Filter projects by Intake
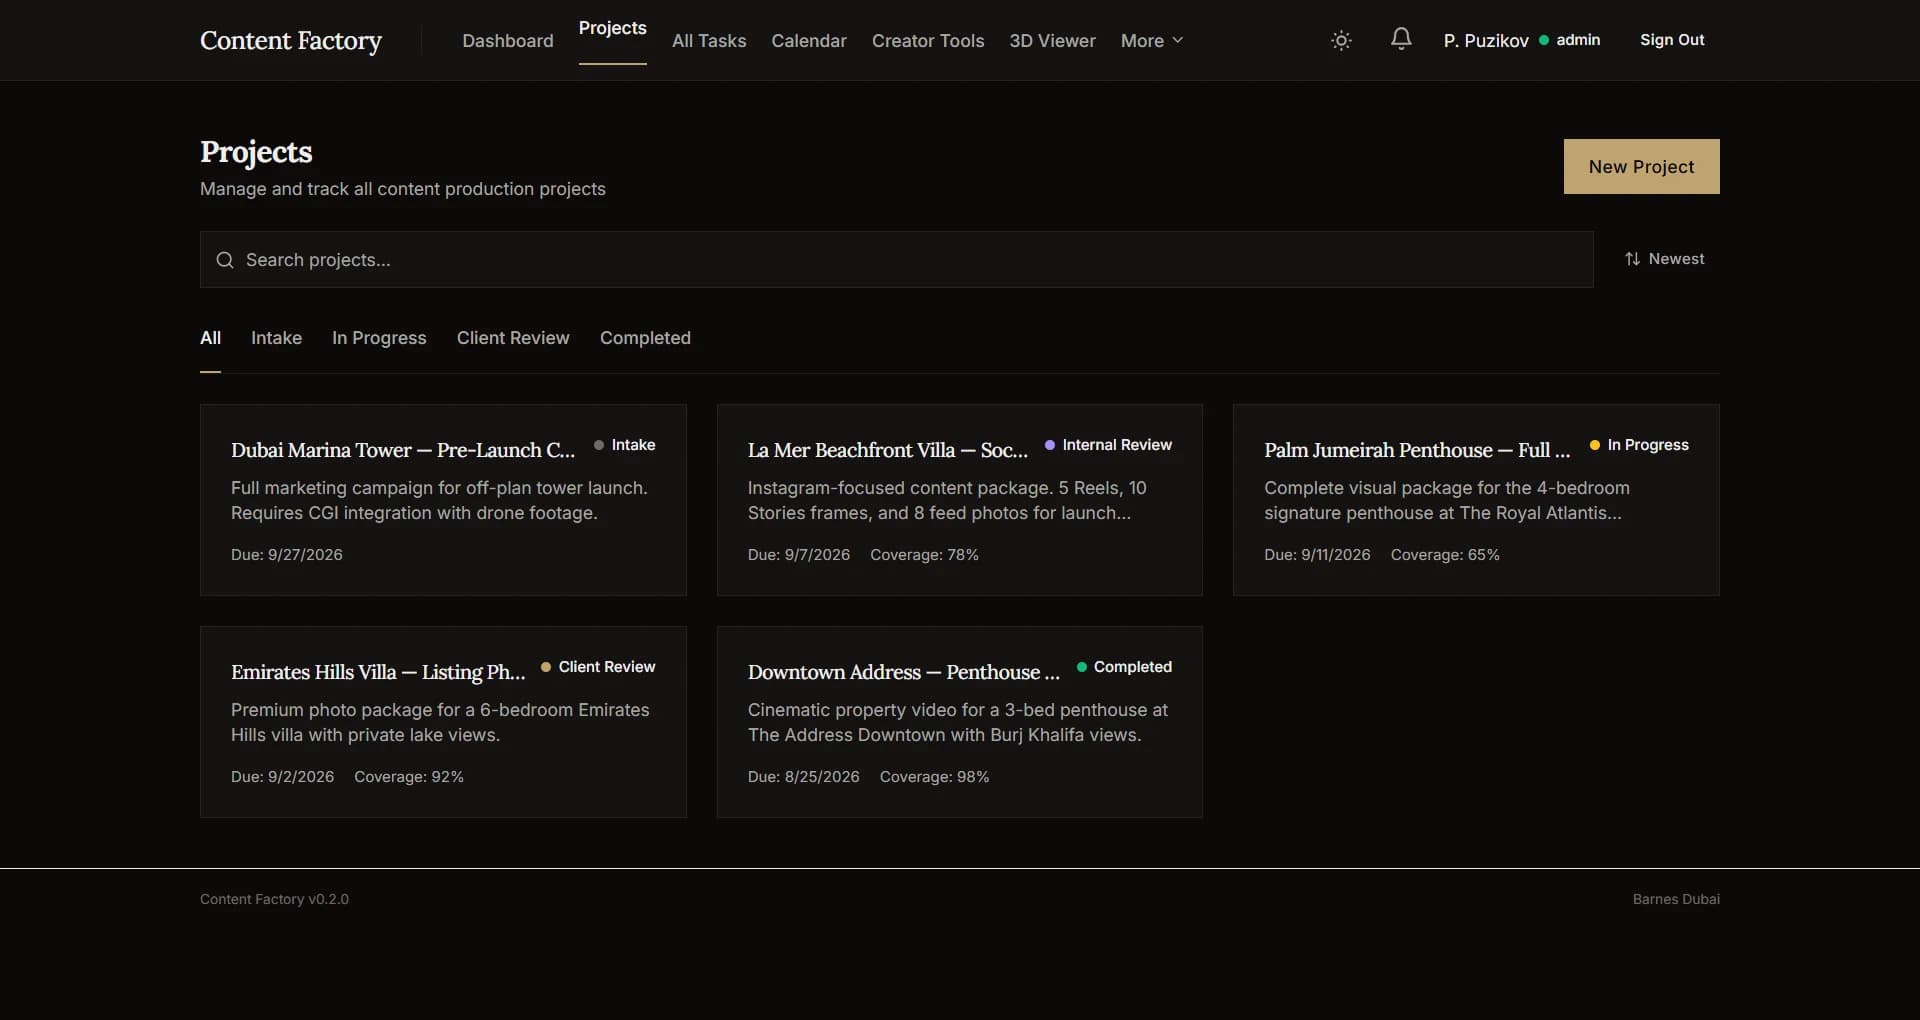 (276, 338)
